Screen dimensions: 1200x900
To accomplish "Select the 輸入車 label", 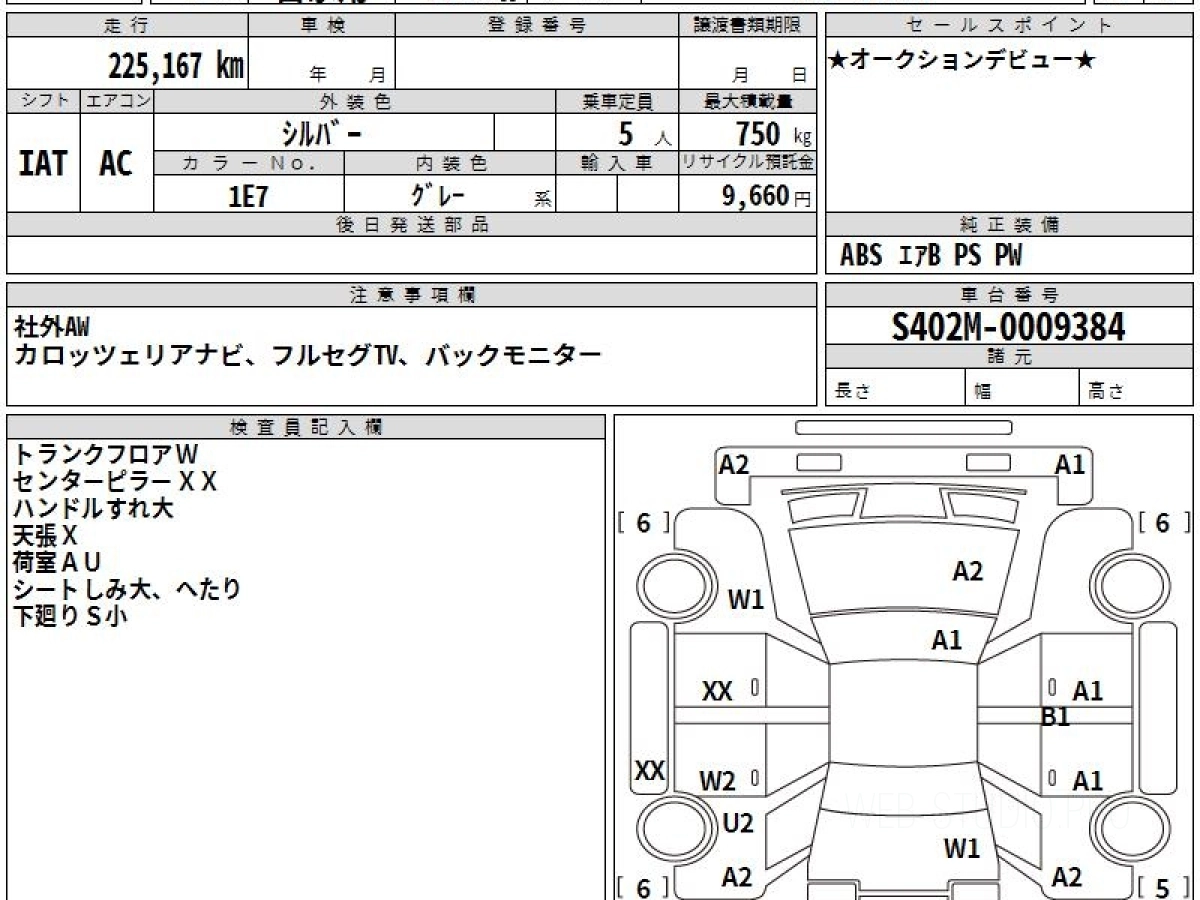I will tap(617, 163).
